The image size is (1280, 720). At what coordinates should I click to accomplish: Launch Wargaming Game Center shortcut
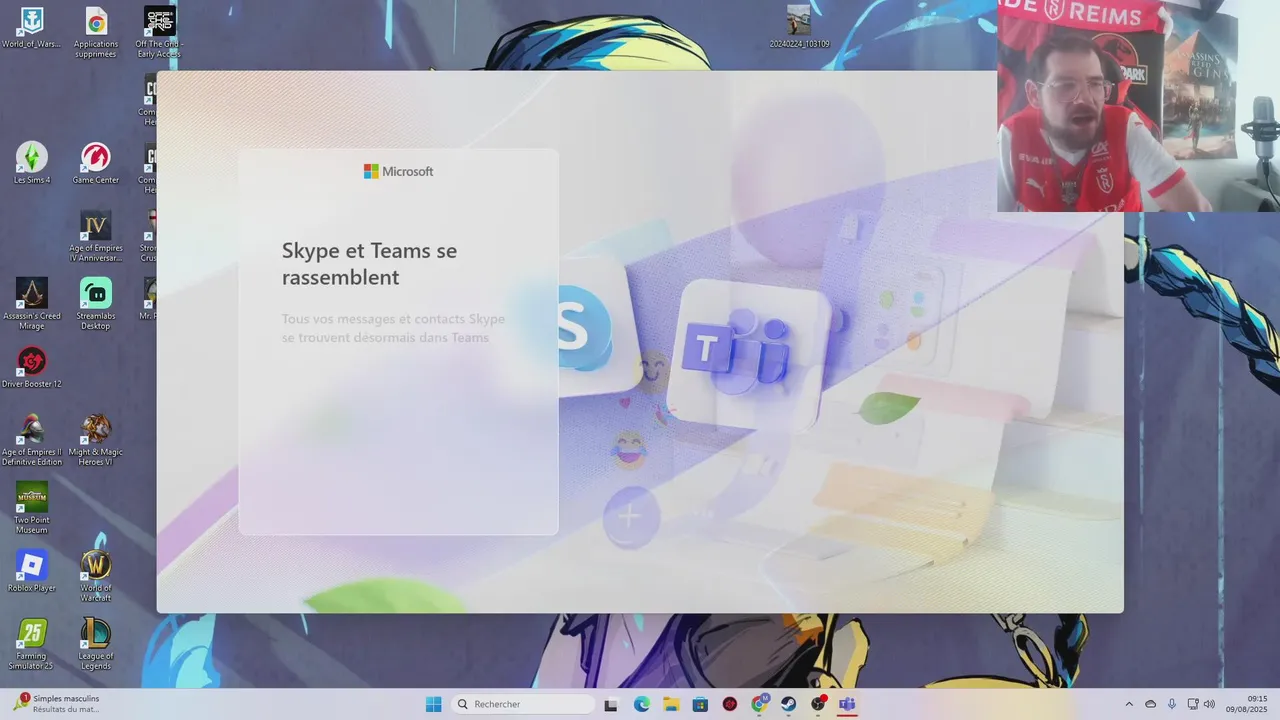tap(96, 163)
